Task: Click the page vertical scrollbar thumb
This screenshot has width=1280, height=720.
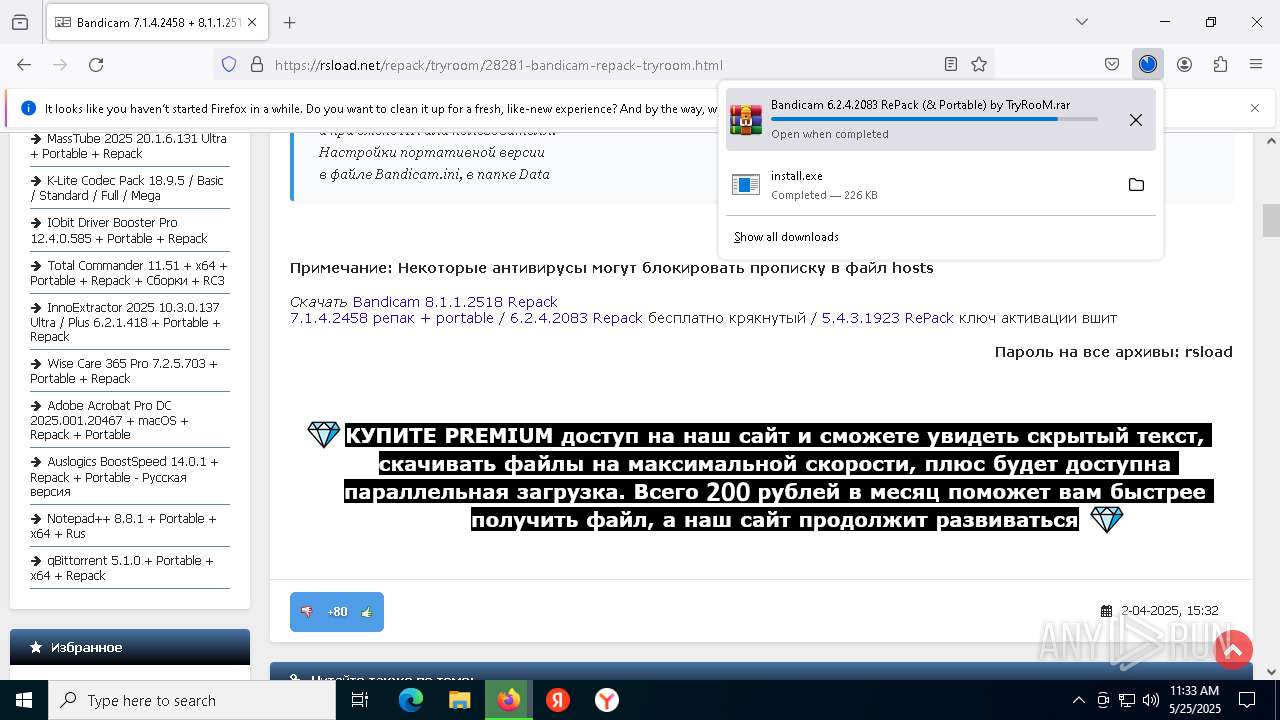Action: coord(1271,220)
